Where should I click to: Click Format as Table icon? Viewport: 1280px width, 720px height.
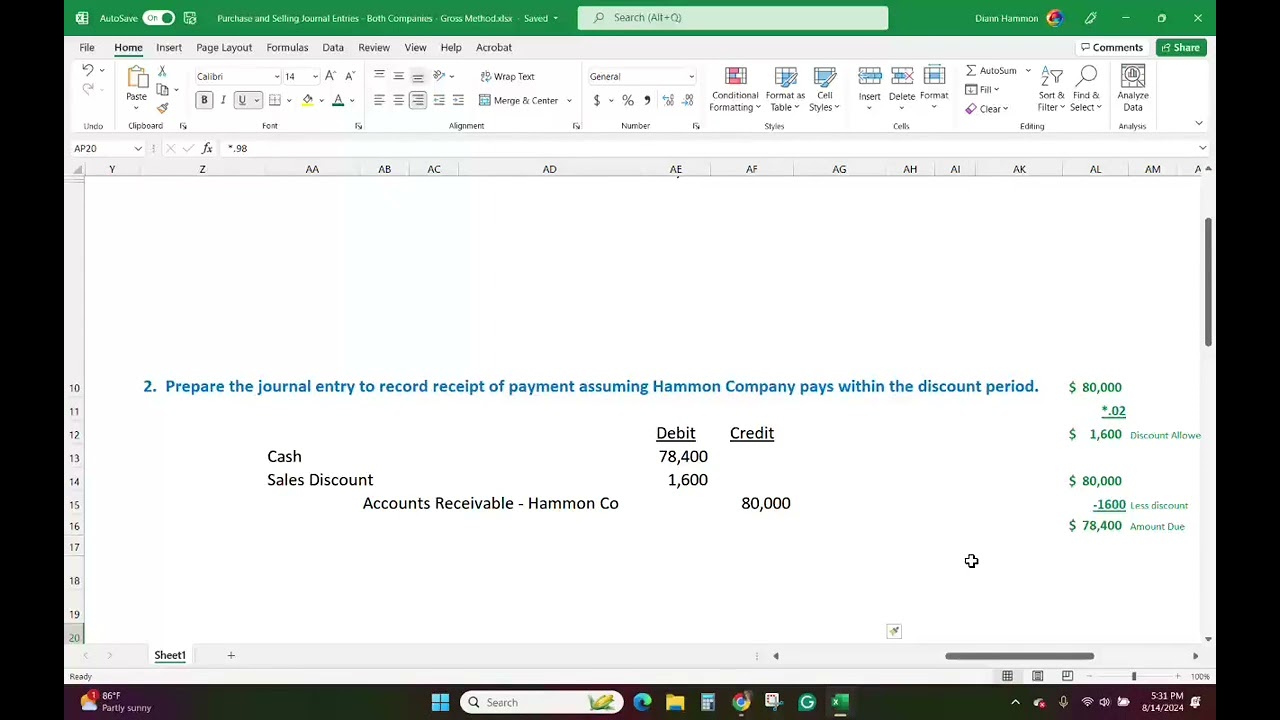(x=786, y=77)
